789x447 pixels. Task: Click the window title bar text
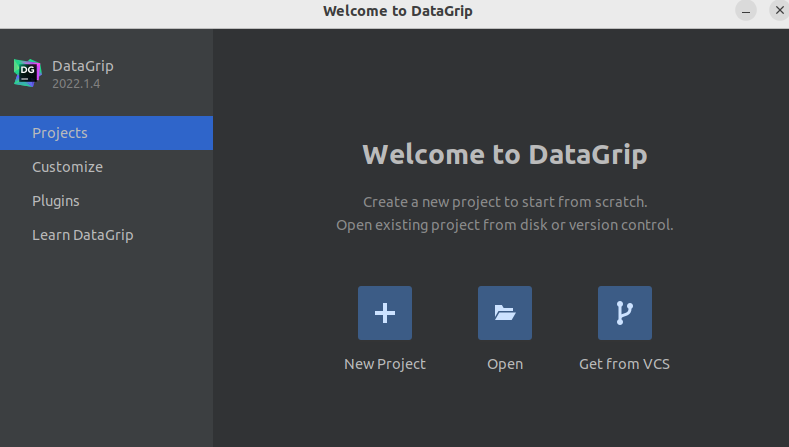pyautogui.click(x=398, y=11)
